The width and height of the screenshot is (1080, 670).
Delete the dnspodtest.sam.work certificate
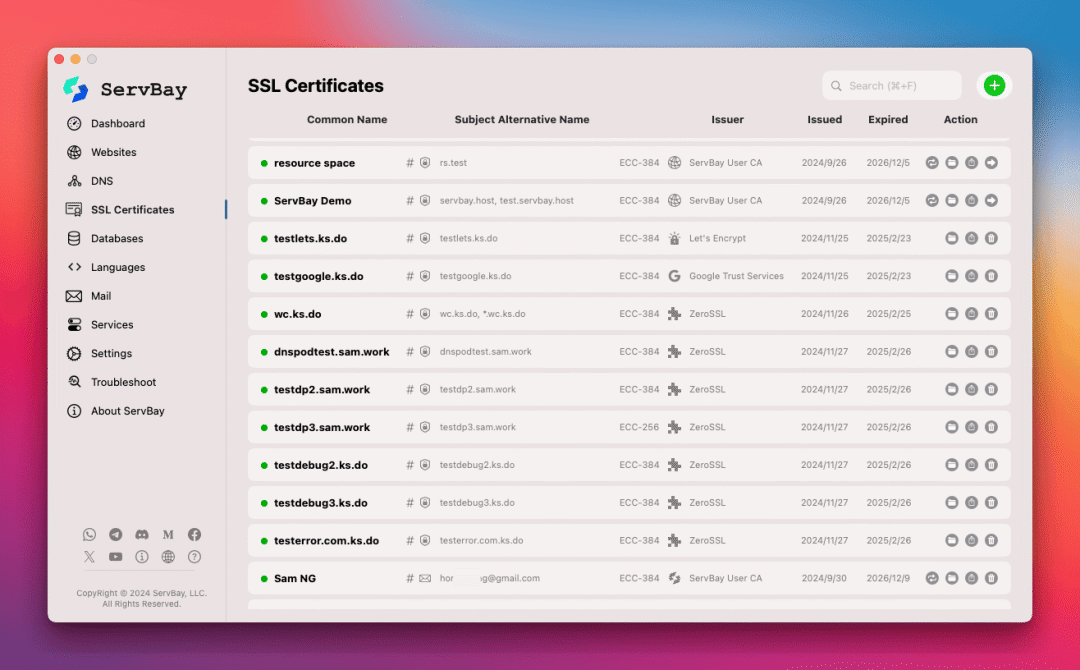(x=991, y=352)
